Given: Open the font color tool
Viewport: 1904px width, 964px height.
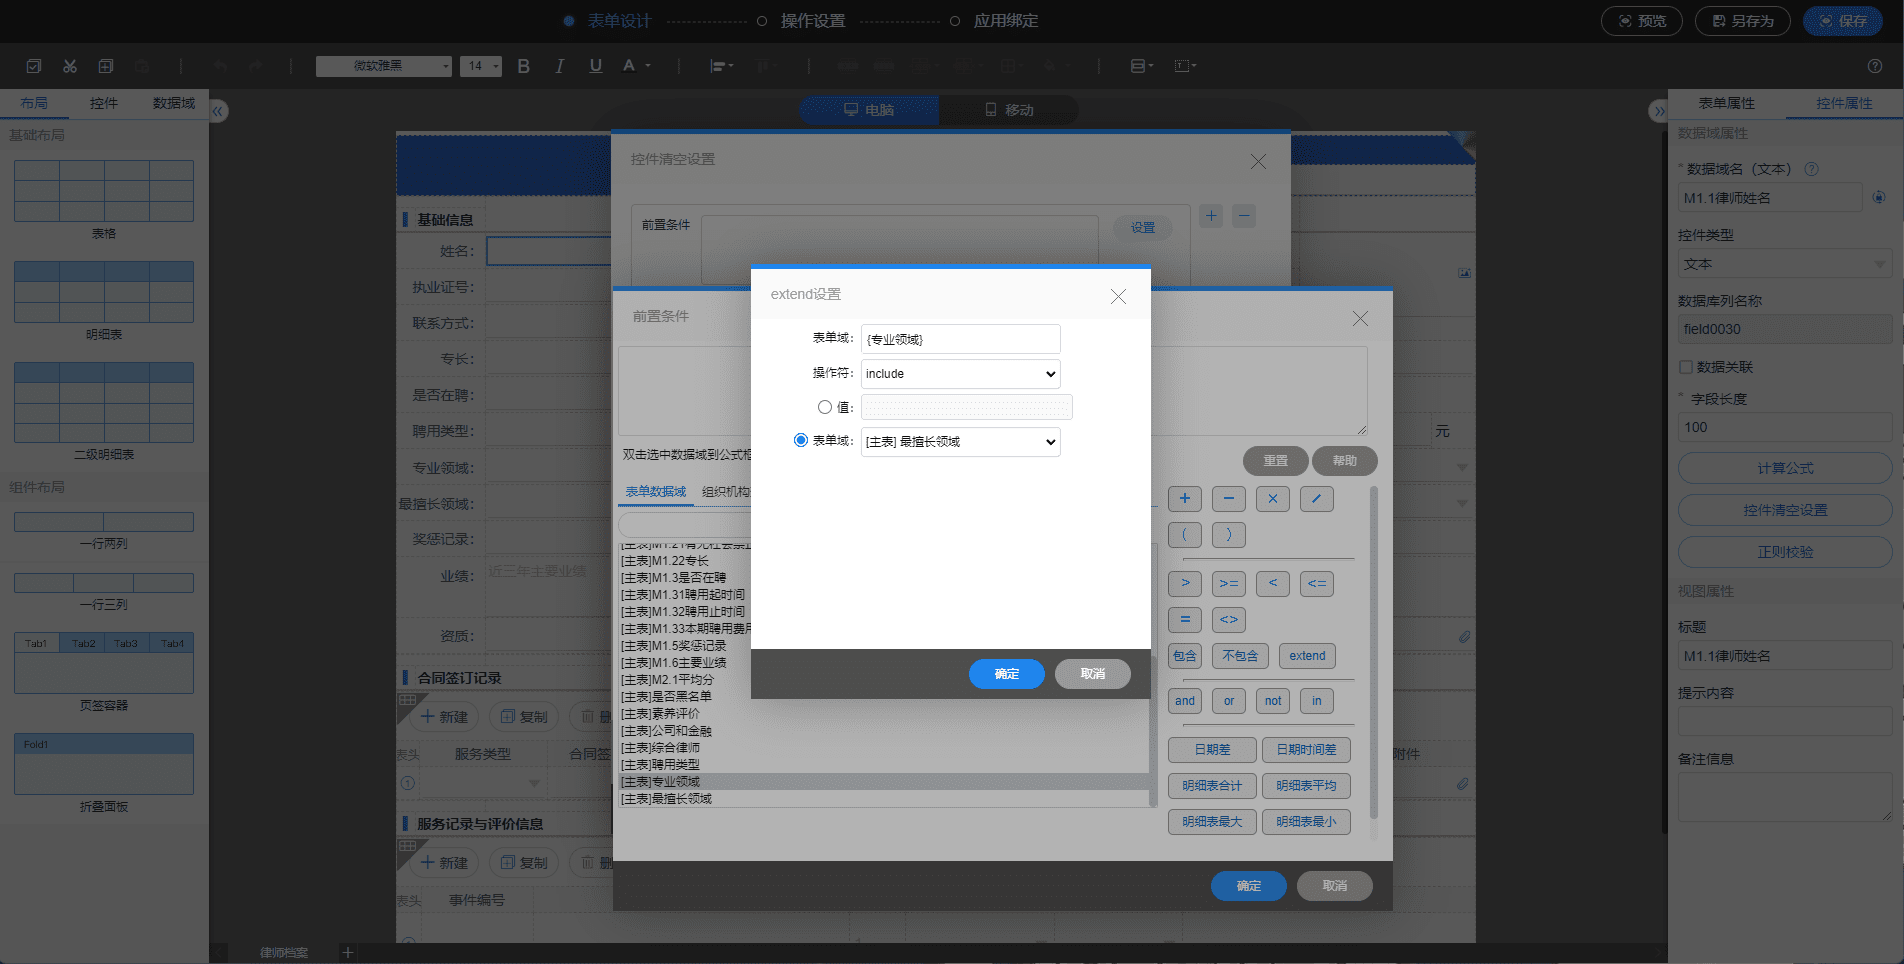Looking at the screenshot, I should (x=635, y=66).
